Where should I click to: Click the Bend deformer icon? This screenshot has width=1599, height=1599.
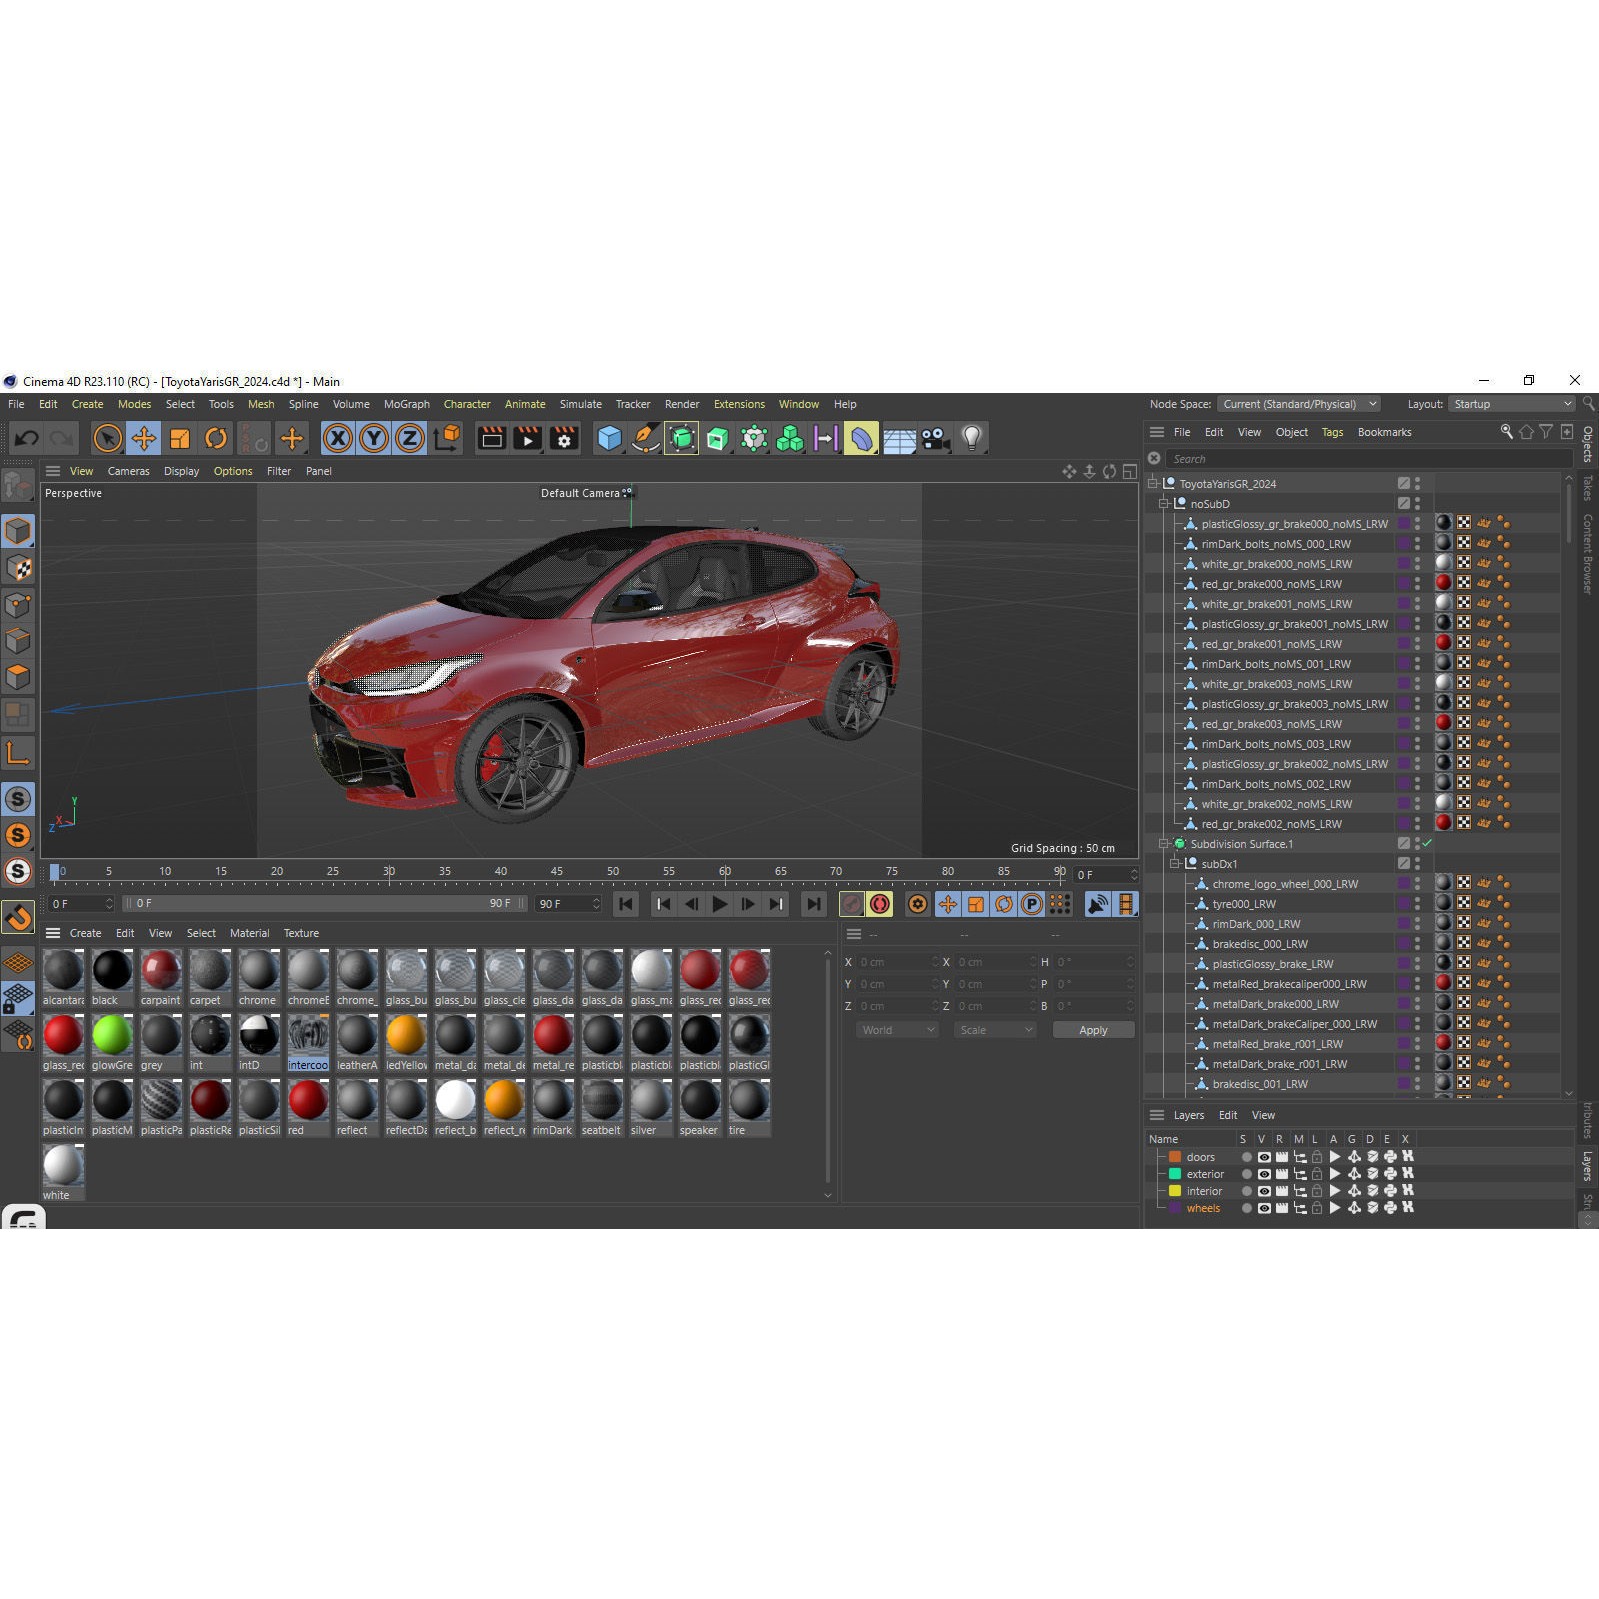[x=861, y=438]
